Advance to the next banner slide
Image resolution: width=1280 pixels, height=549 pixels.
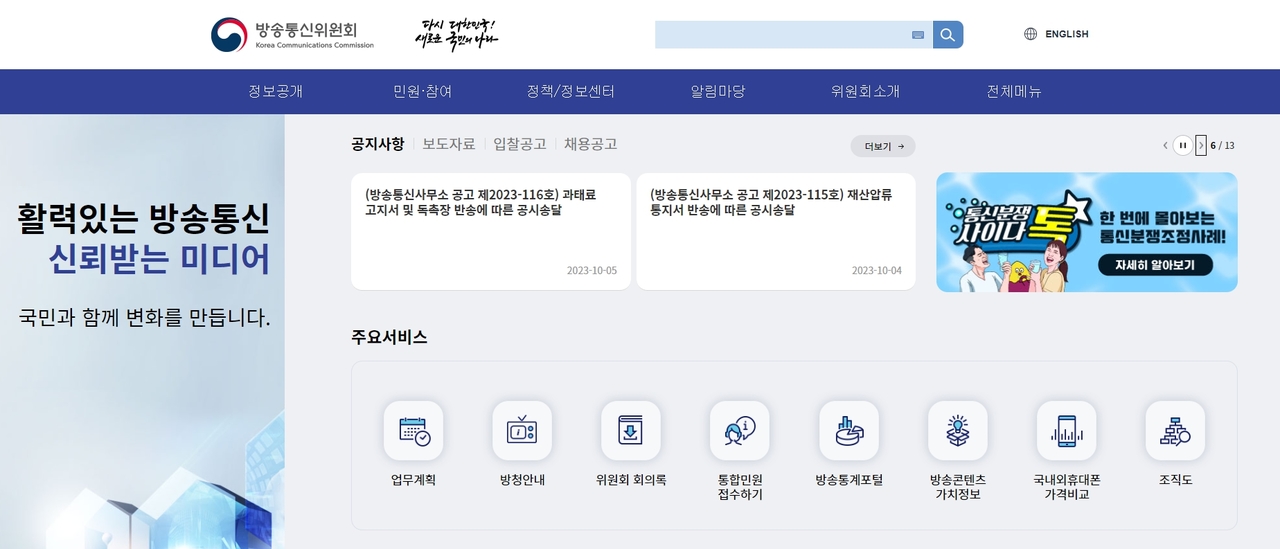point(1201,145)
